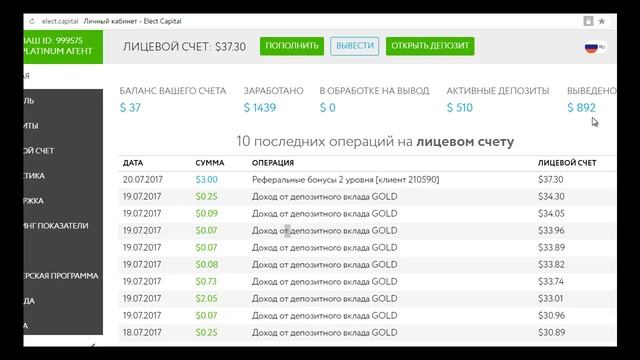The height and width of the screenshot is (360, 640).
Task: Click the ВЫВЕСТИ button
Action: click(355, 46)
